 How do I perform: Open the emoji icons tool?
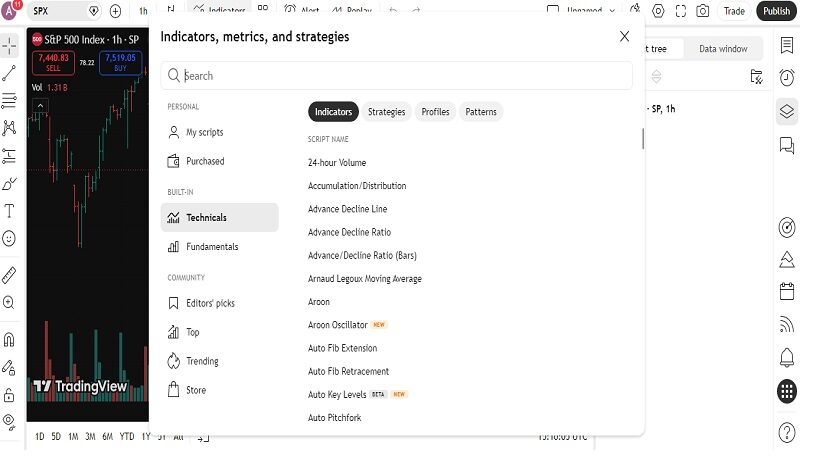pos(9,239)
